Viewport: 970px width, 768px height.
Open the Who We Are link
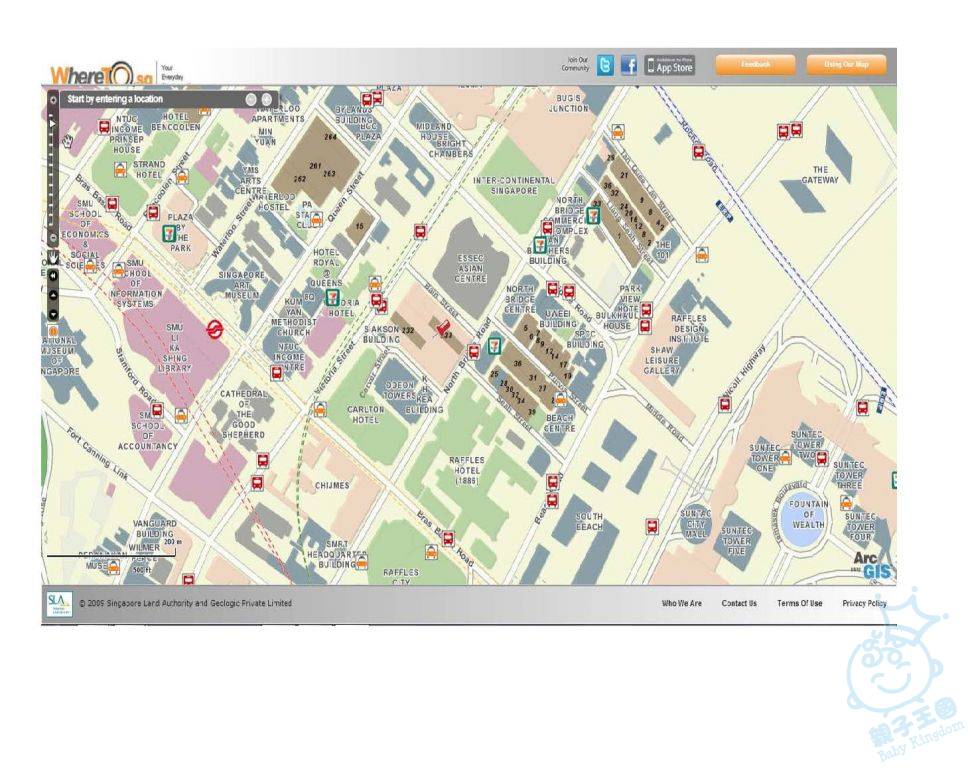[681, 604]
